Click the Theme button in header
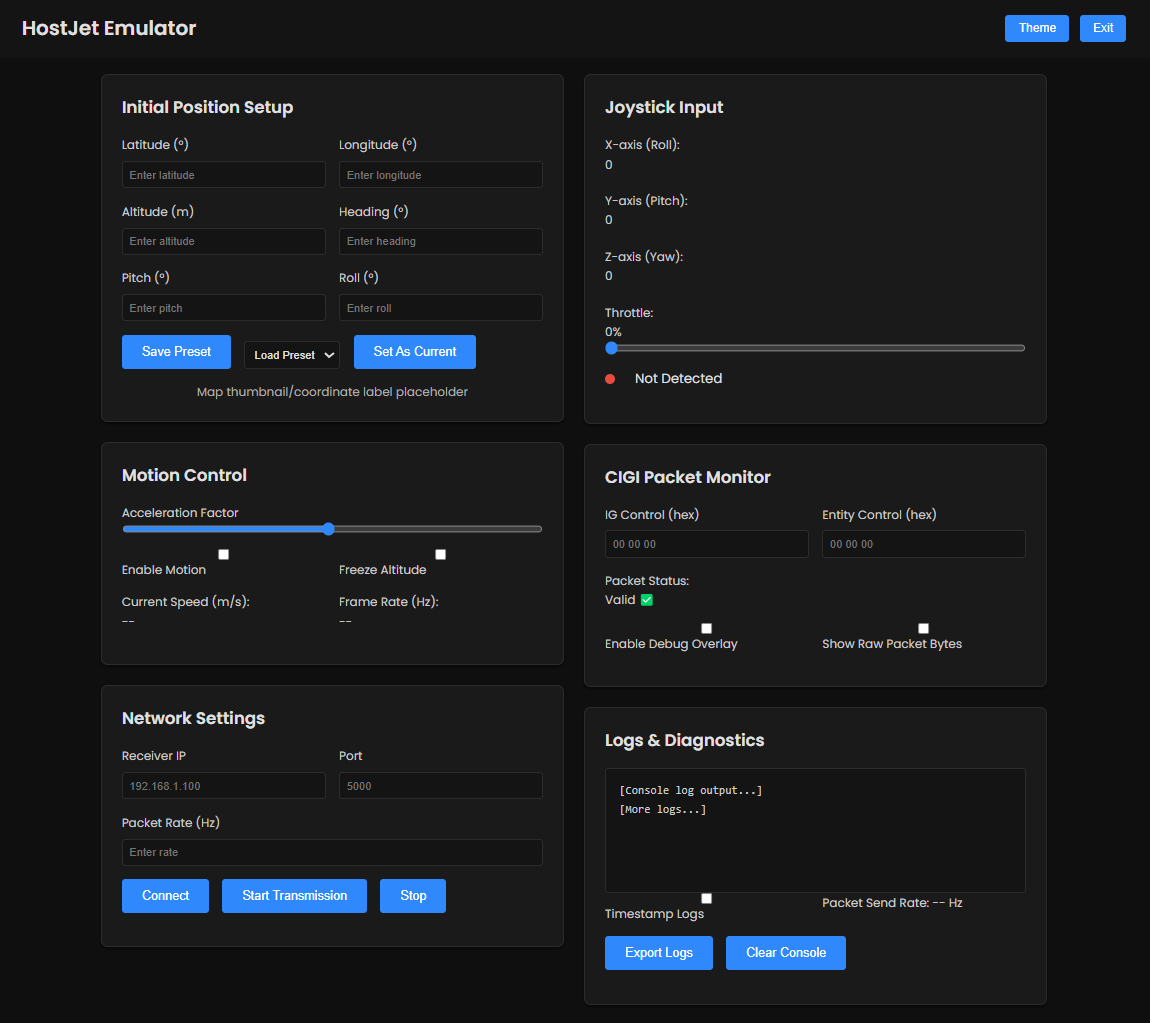Image resolution: width=1150 pixels, height=1023 pixels. pyautogui.click(x=1036, y=28)
